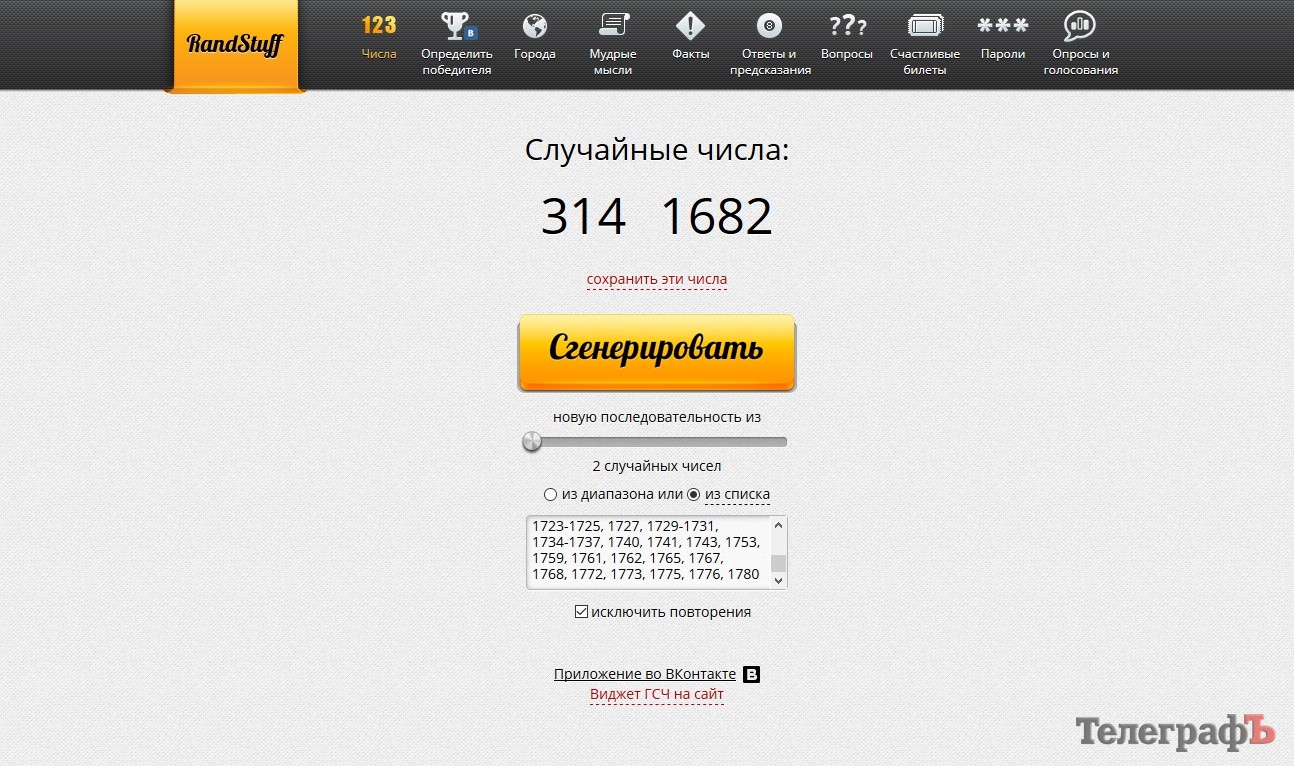1294x766 pixels.
Task: Open Опросы и голосования chat icon
Action: pyautogui.click(x=1080, y=26)
